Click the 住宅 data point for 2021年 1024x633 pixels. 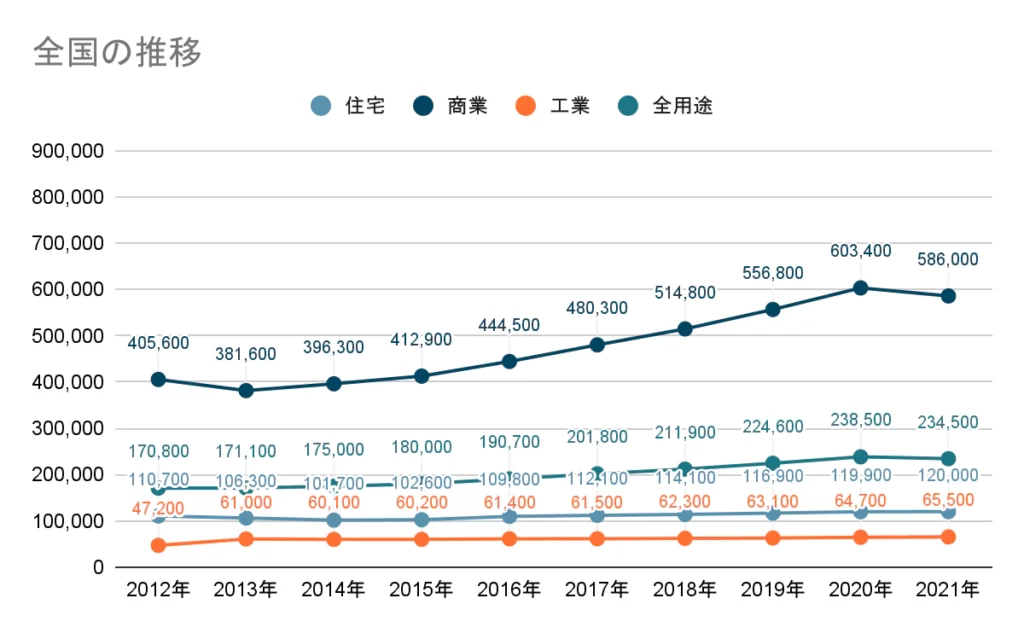pyautogui.click(x=948, y=512)
